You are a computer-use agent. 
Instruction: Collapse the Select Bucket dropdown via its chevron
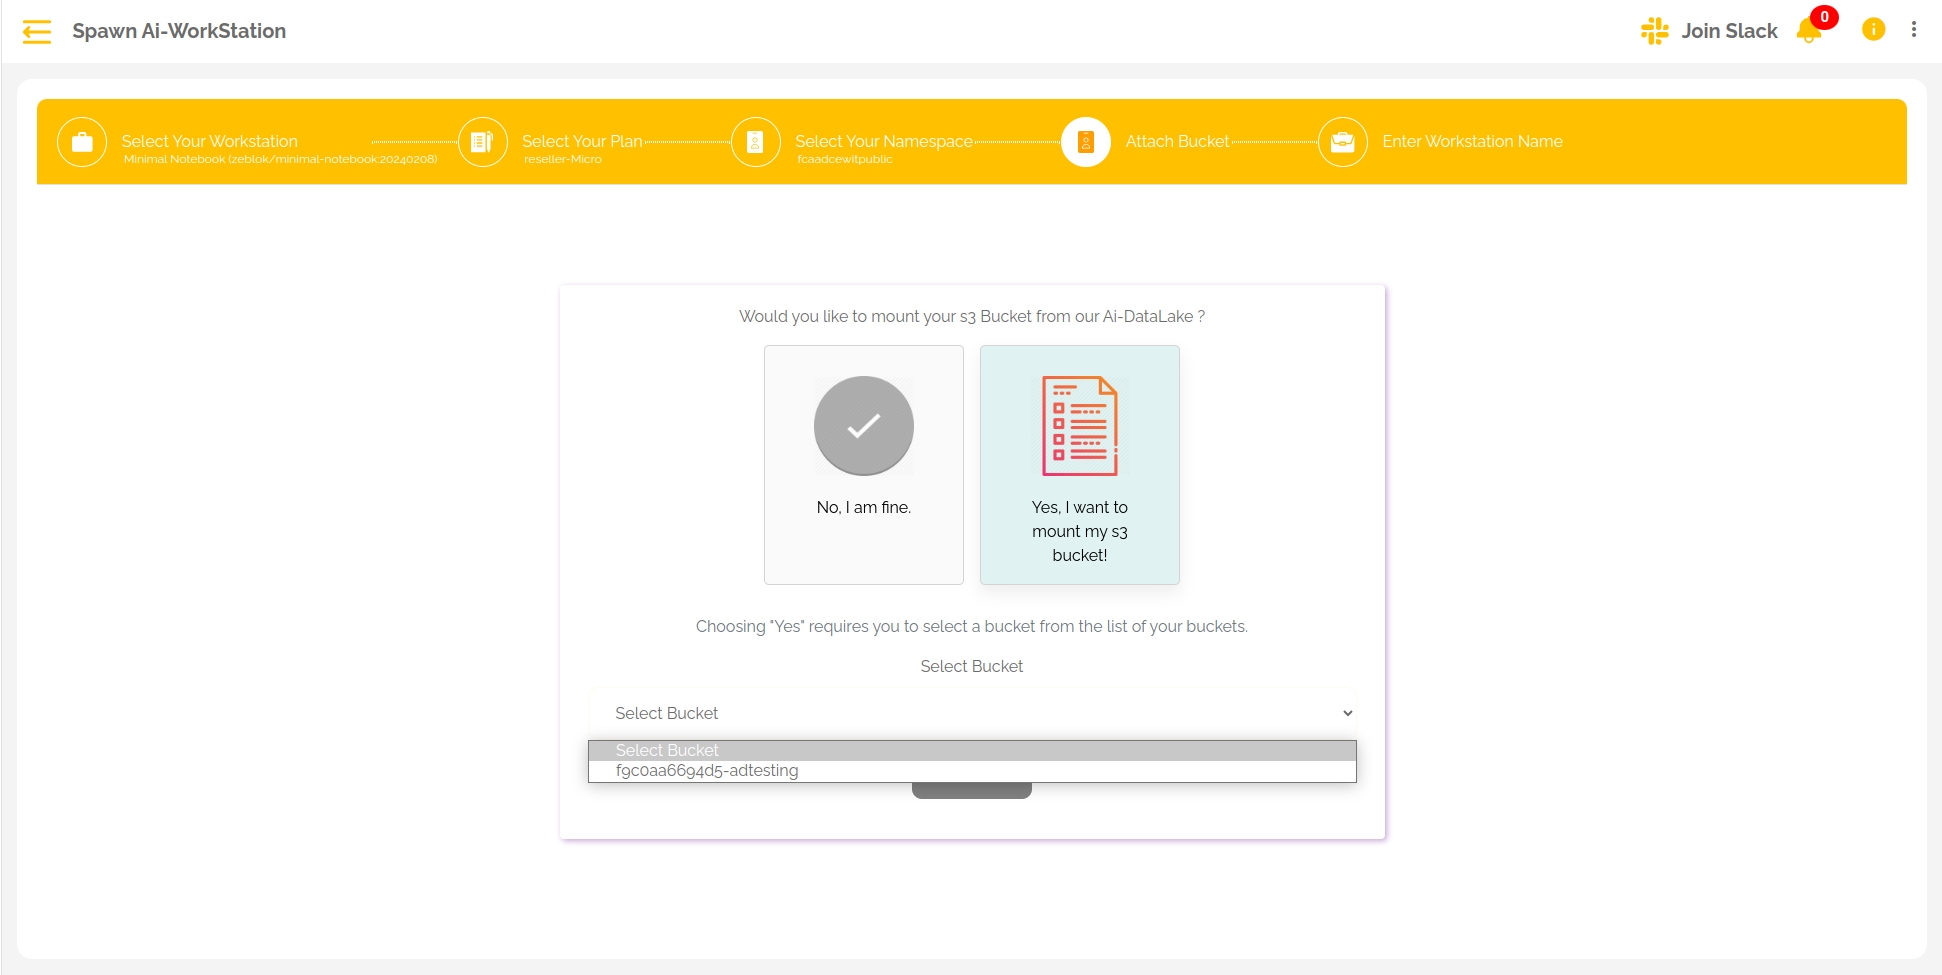1347,713
